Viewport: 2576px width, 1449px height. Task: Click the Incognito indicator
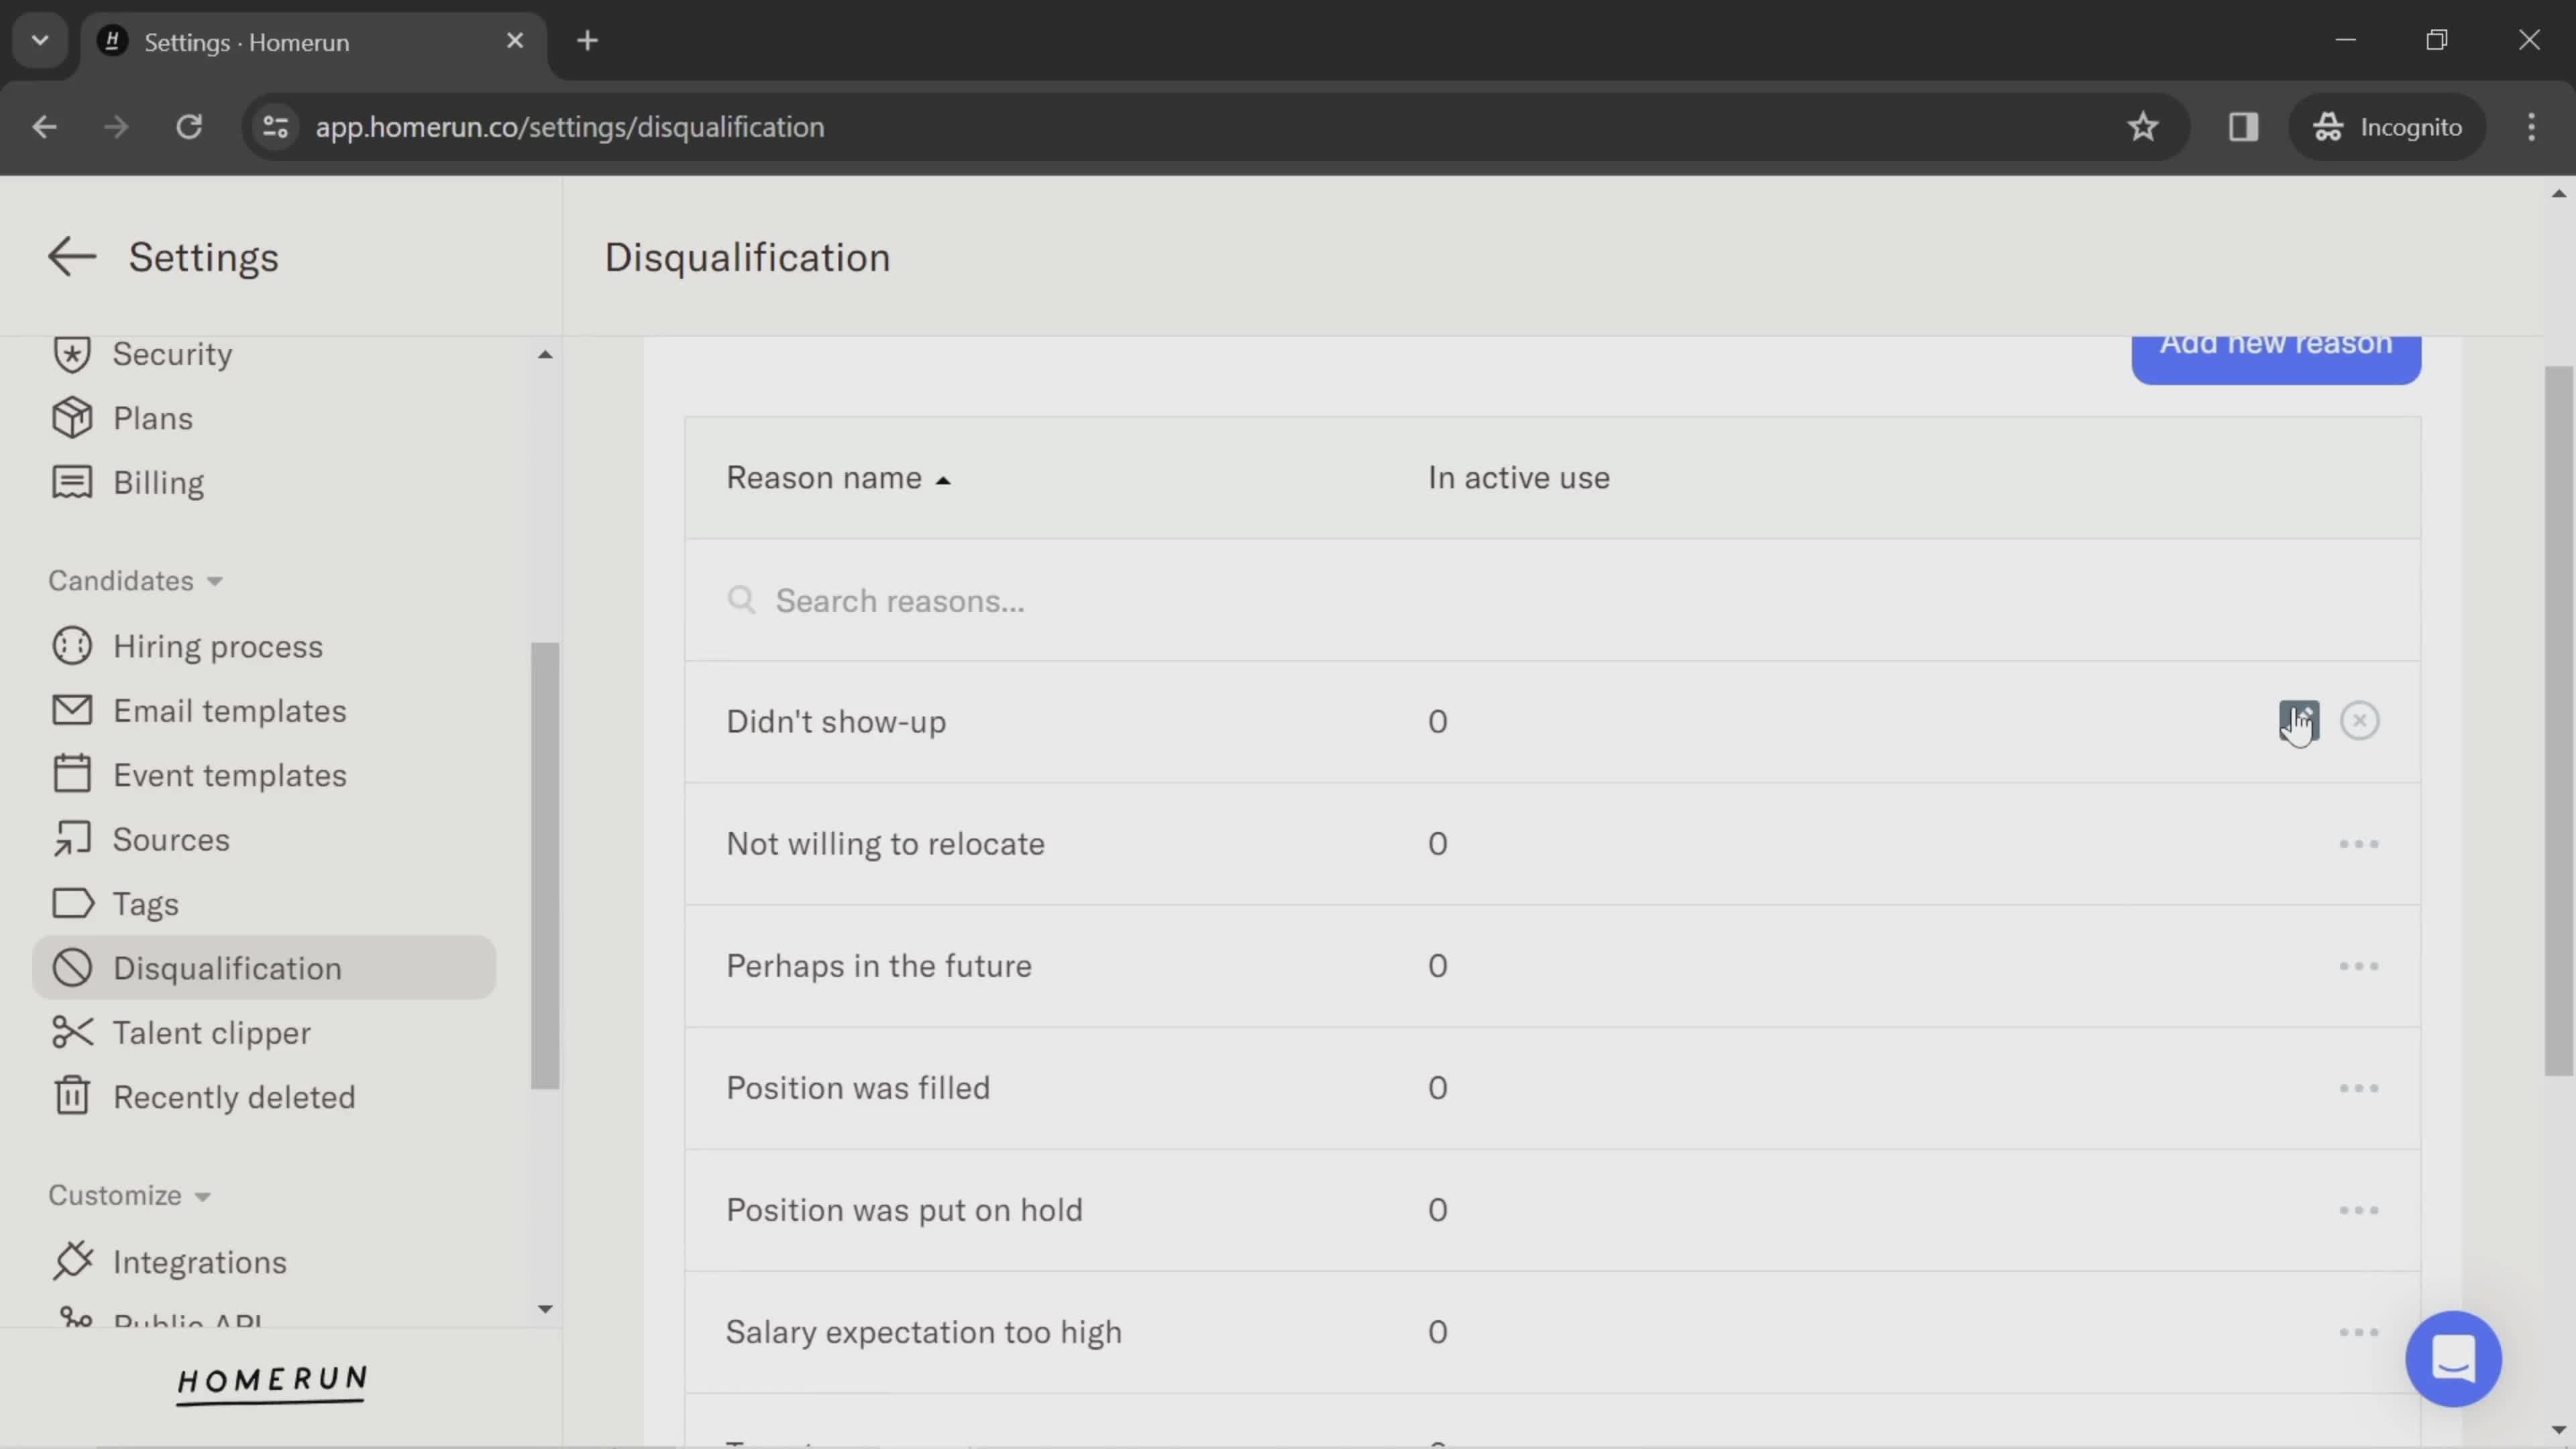click(x=2387, y=127)
